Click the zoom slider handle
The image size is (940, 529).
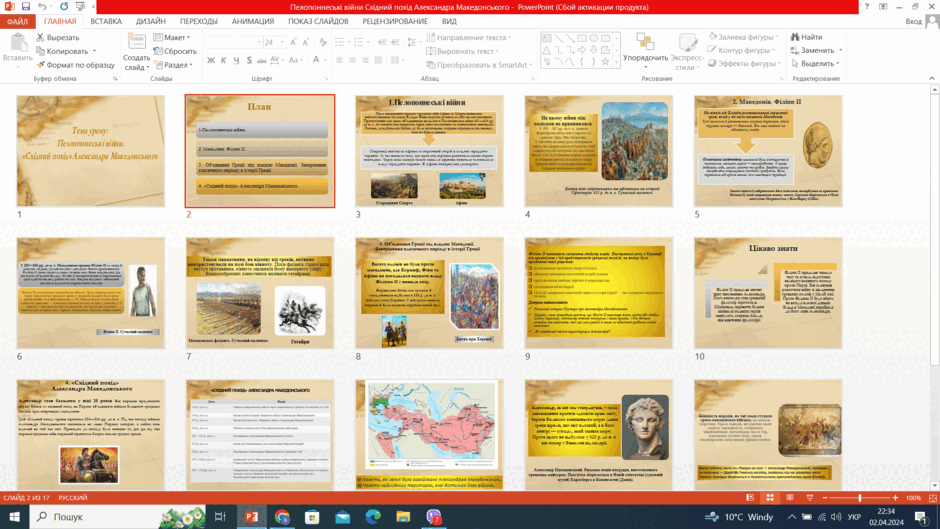tap(860, 498)
